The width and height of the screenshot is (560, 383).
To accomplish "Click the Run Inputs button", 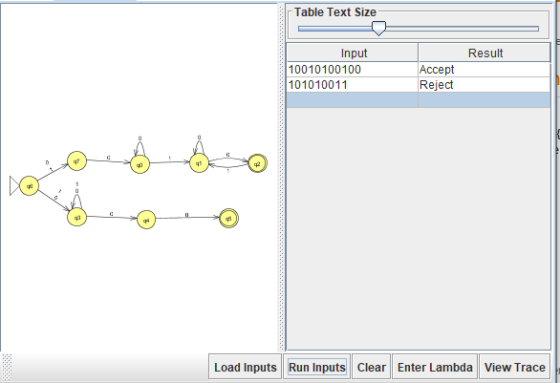I will tap(317, 367).
